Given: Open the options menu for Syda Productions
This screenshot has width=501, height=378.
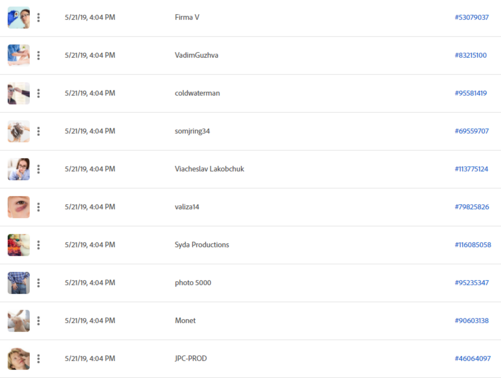Looking at the screenshot, I should coord(38,245).
